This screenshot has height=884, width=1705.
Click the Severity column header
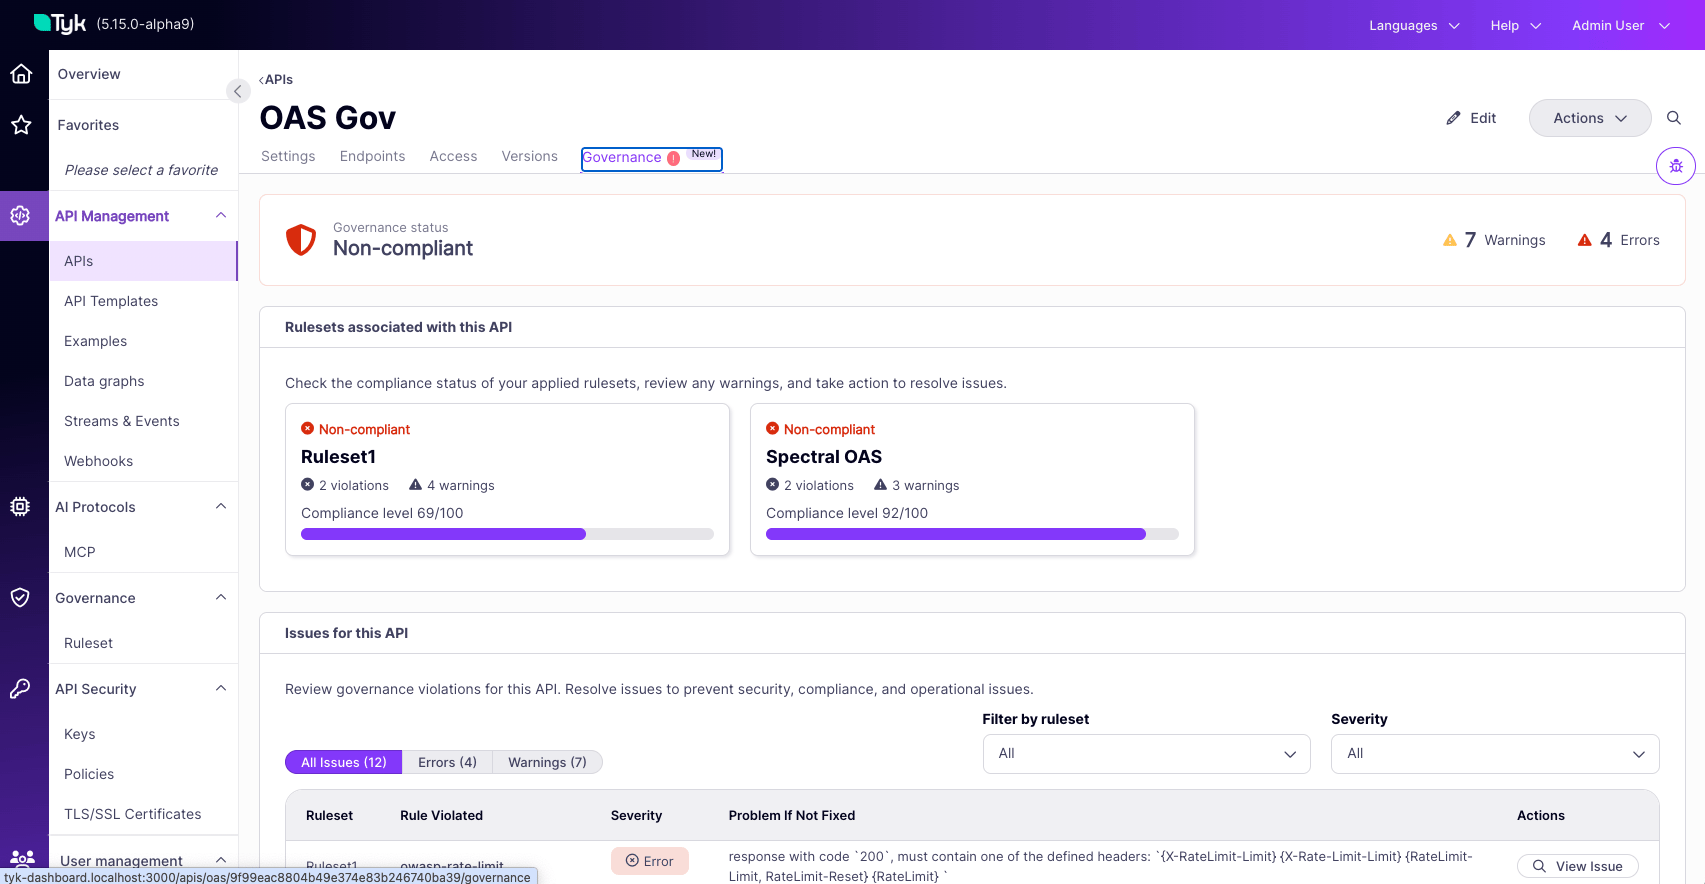(x=636, y=815)
